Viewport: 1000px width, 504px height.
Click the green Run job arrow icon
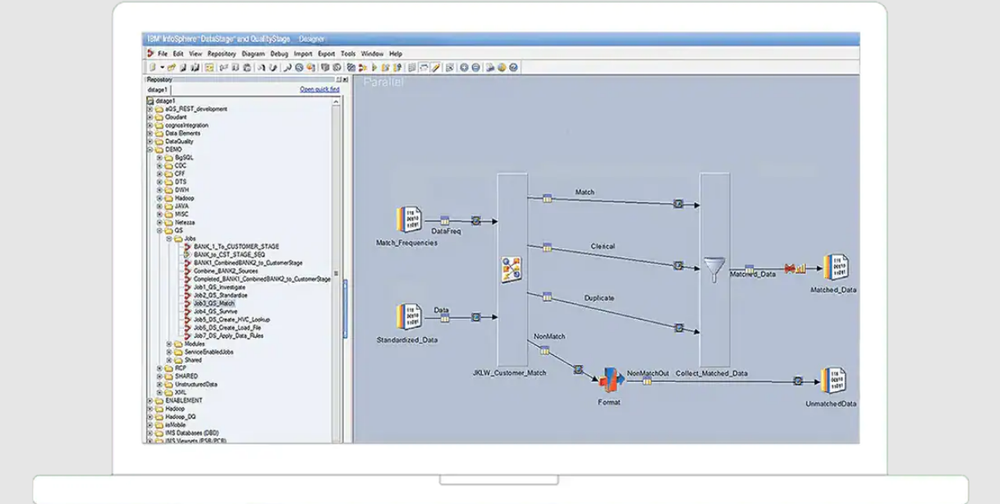click(374, 67)
